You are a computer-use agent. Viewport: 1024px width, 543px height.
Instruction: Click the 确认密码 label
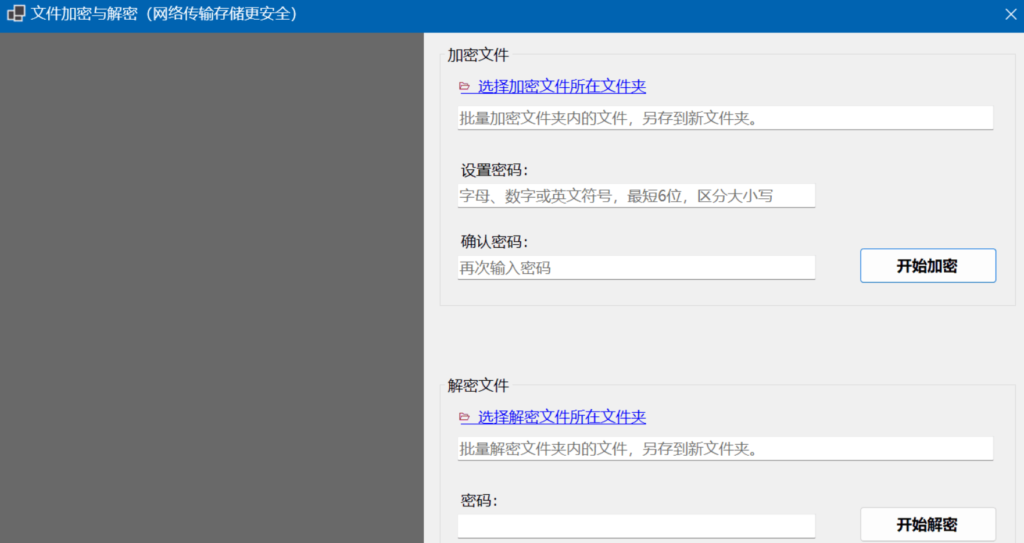pyautogui.click(x=494, y=242)
